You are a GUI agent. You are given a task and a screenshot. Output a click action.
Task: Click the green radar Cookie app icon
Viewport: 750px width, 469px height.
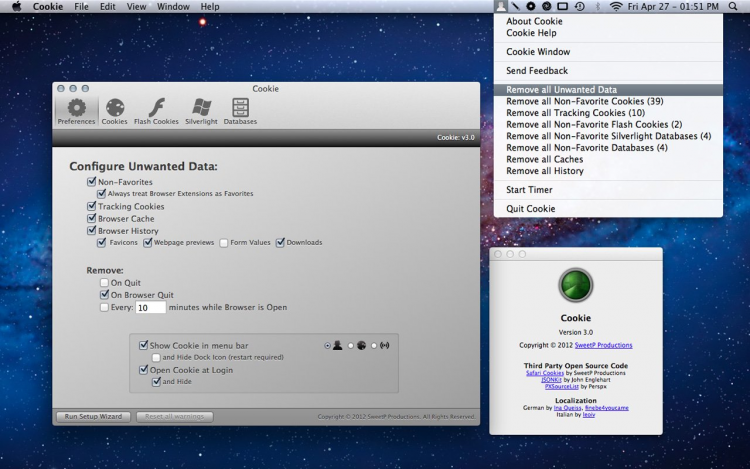pos(575,285)
